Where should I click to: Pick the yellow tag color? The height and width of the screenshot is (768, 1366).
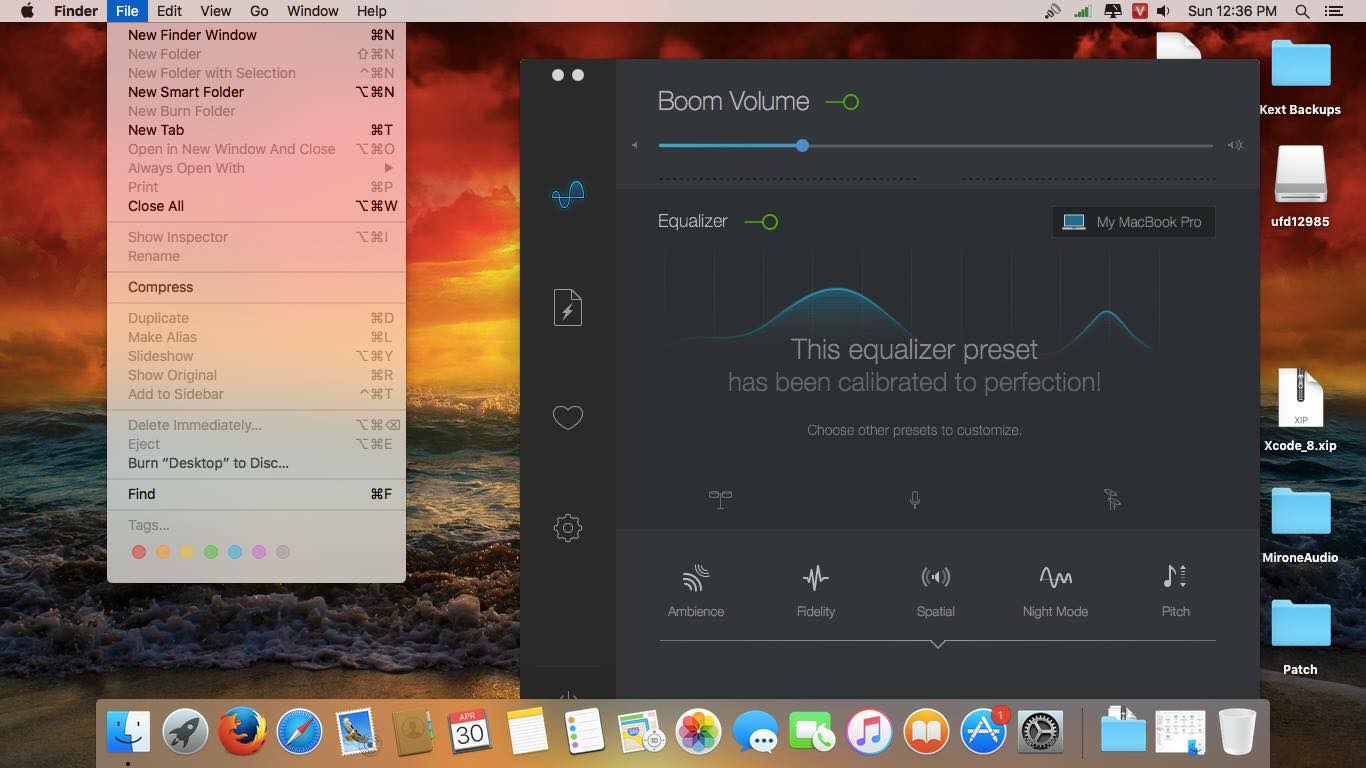click(187, 552)
